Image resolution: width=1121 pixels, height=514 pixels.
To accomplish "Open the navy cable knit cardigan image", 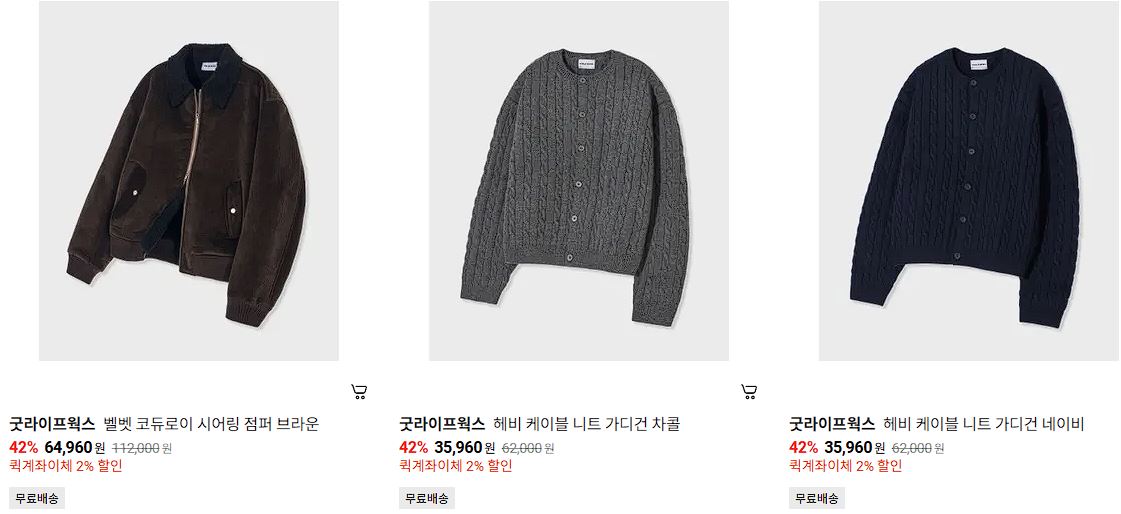I will point(969,181).
